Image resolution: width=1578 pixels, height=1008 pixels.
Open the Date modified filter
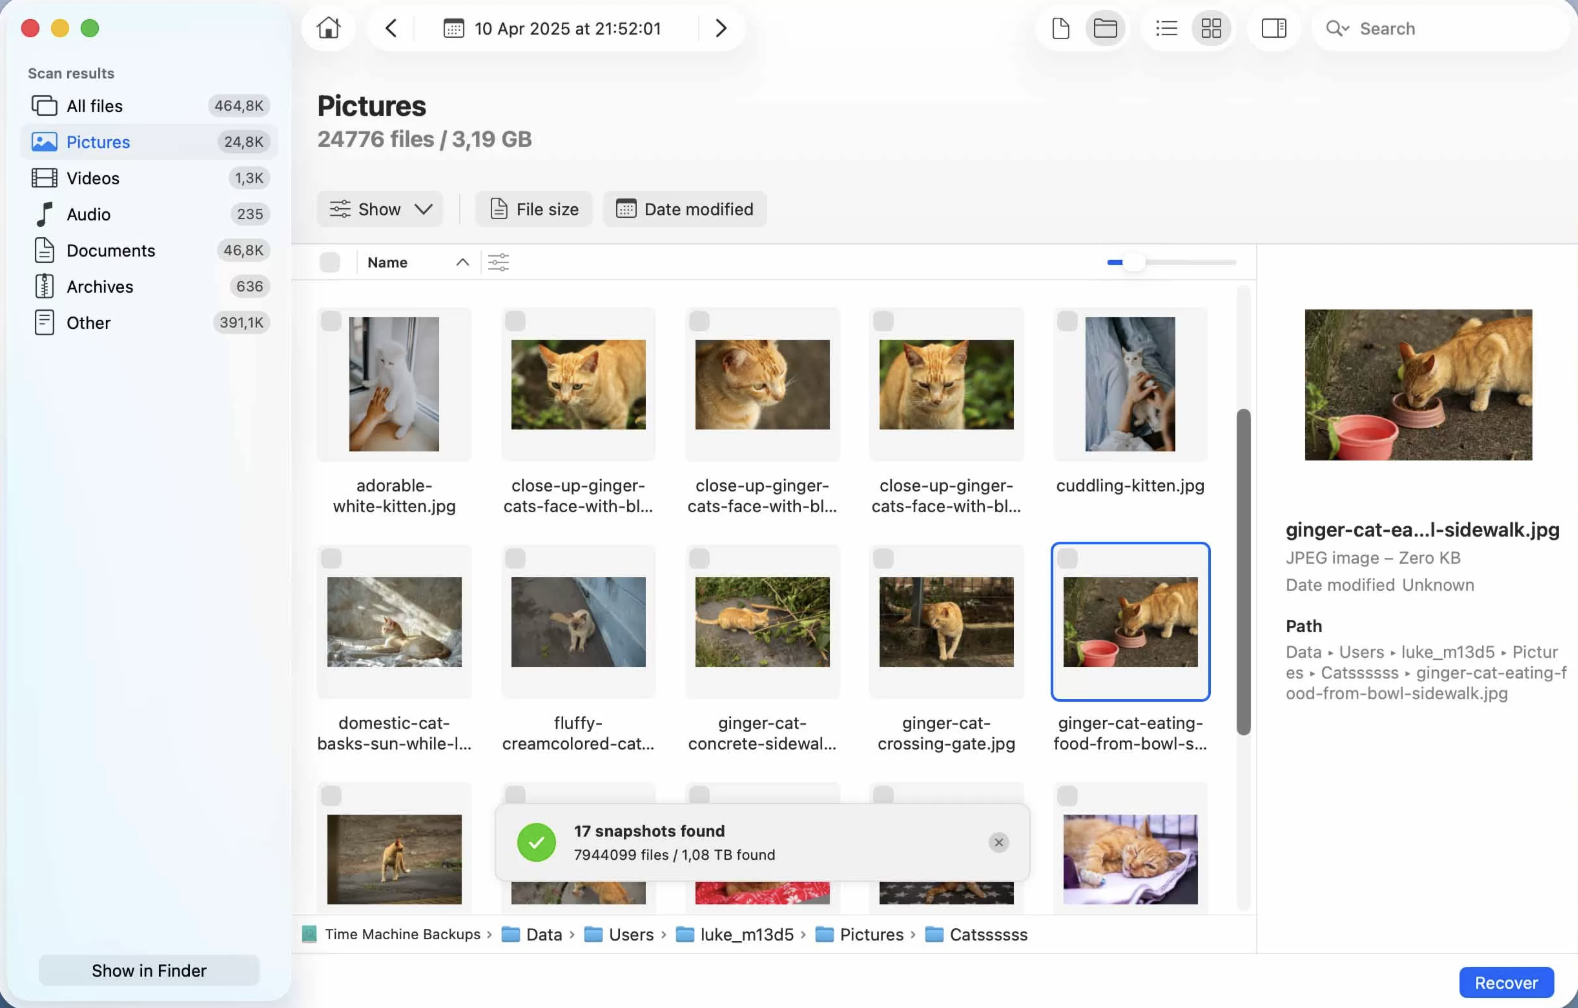(685, 209)
